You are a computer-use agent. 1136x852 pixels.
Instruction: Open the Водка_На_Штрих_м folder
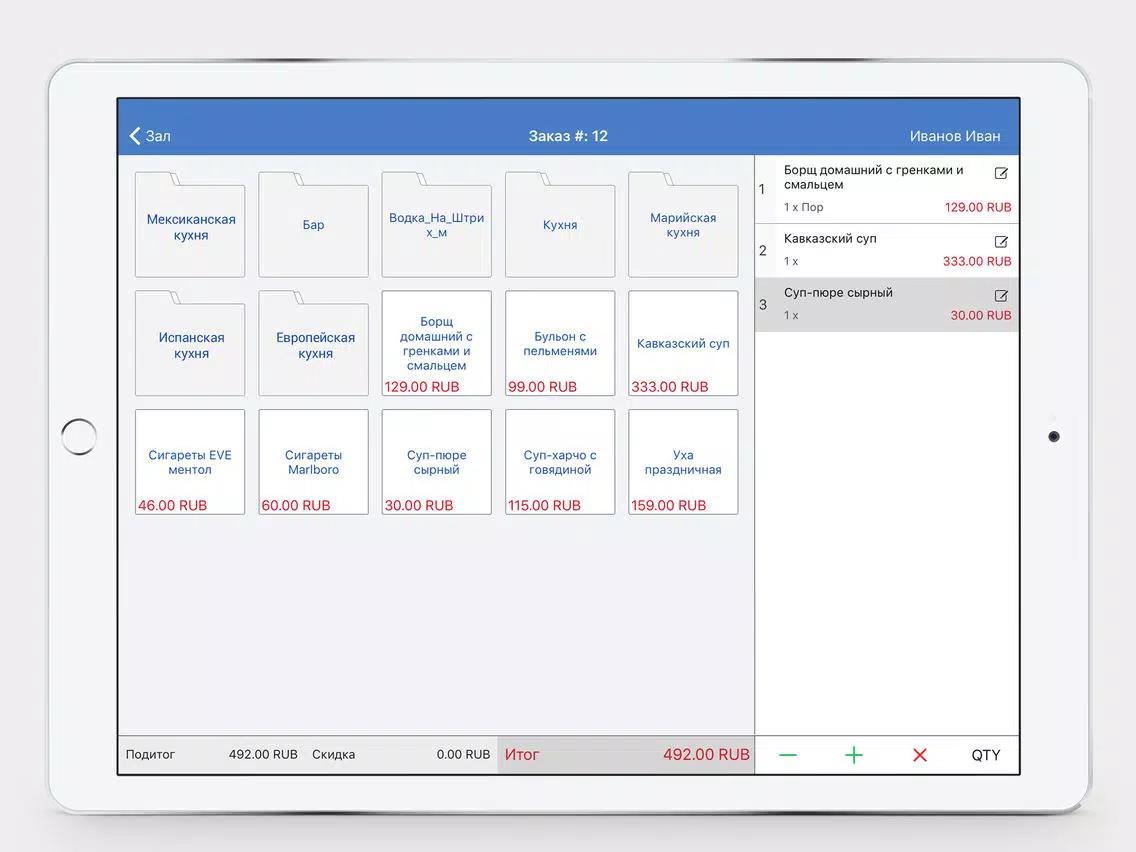click(437, 225)
